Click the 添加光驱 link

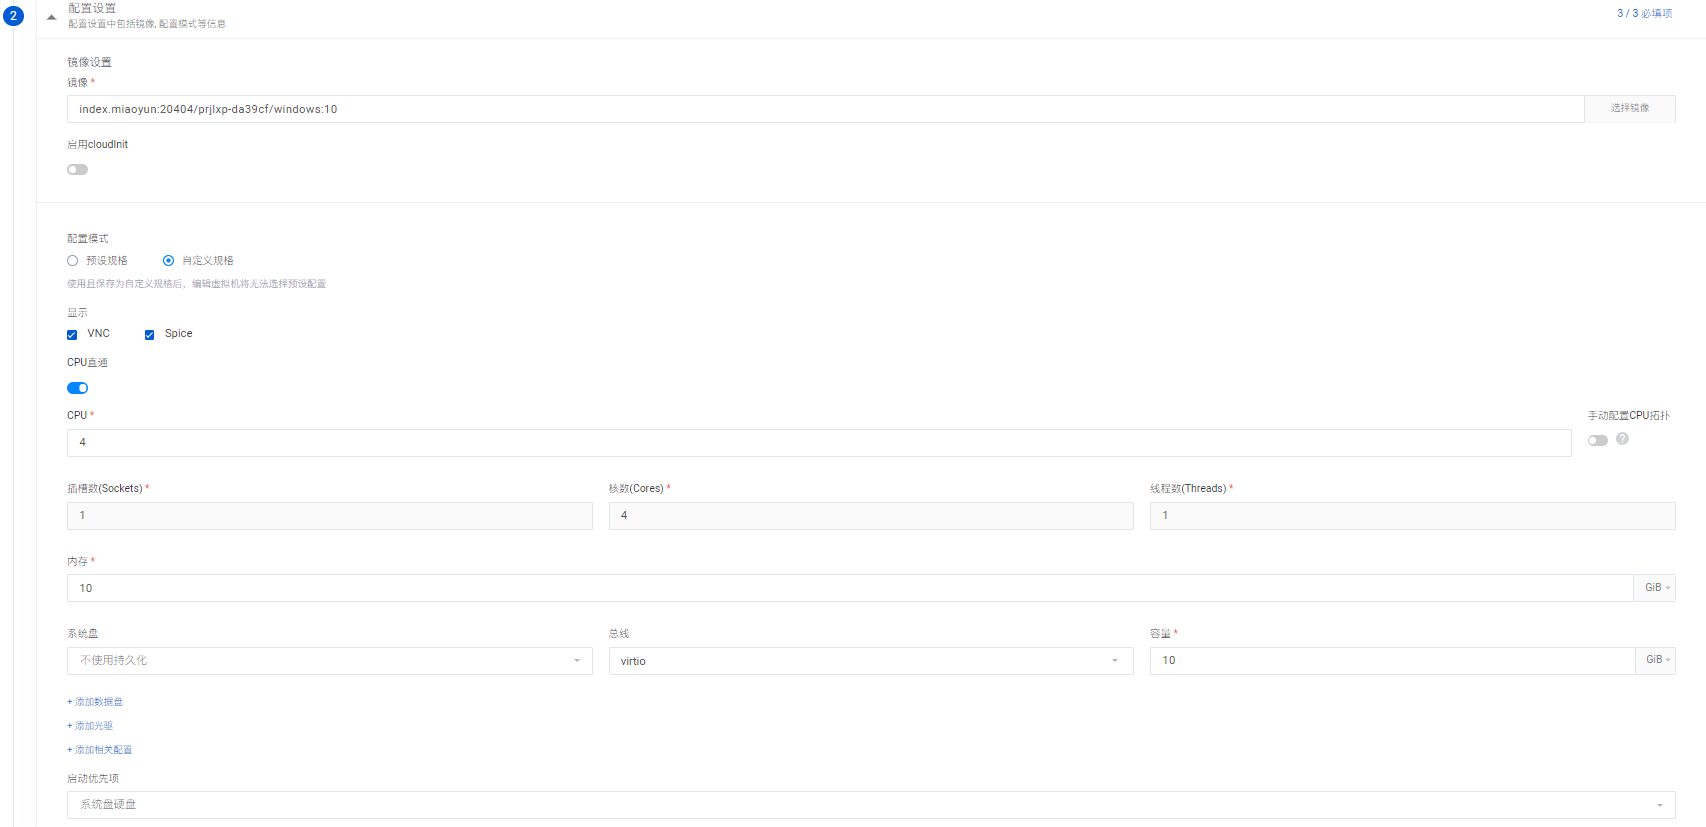[91, 726]
